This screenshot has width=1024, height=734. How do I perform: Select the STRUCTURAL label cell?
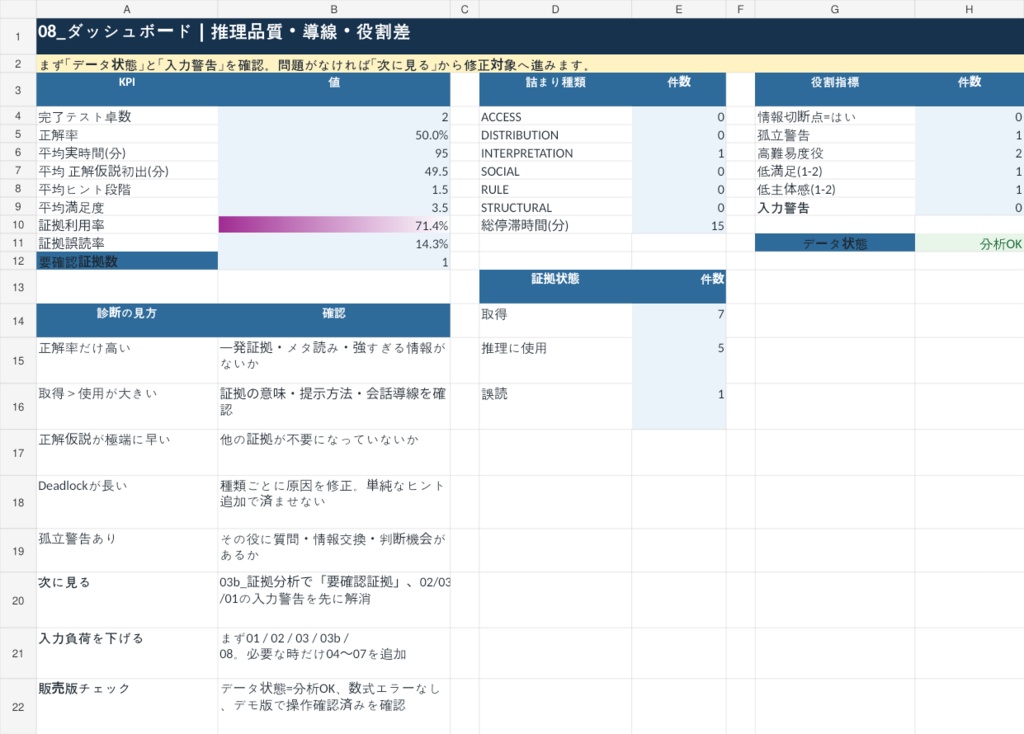[555, 207]
